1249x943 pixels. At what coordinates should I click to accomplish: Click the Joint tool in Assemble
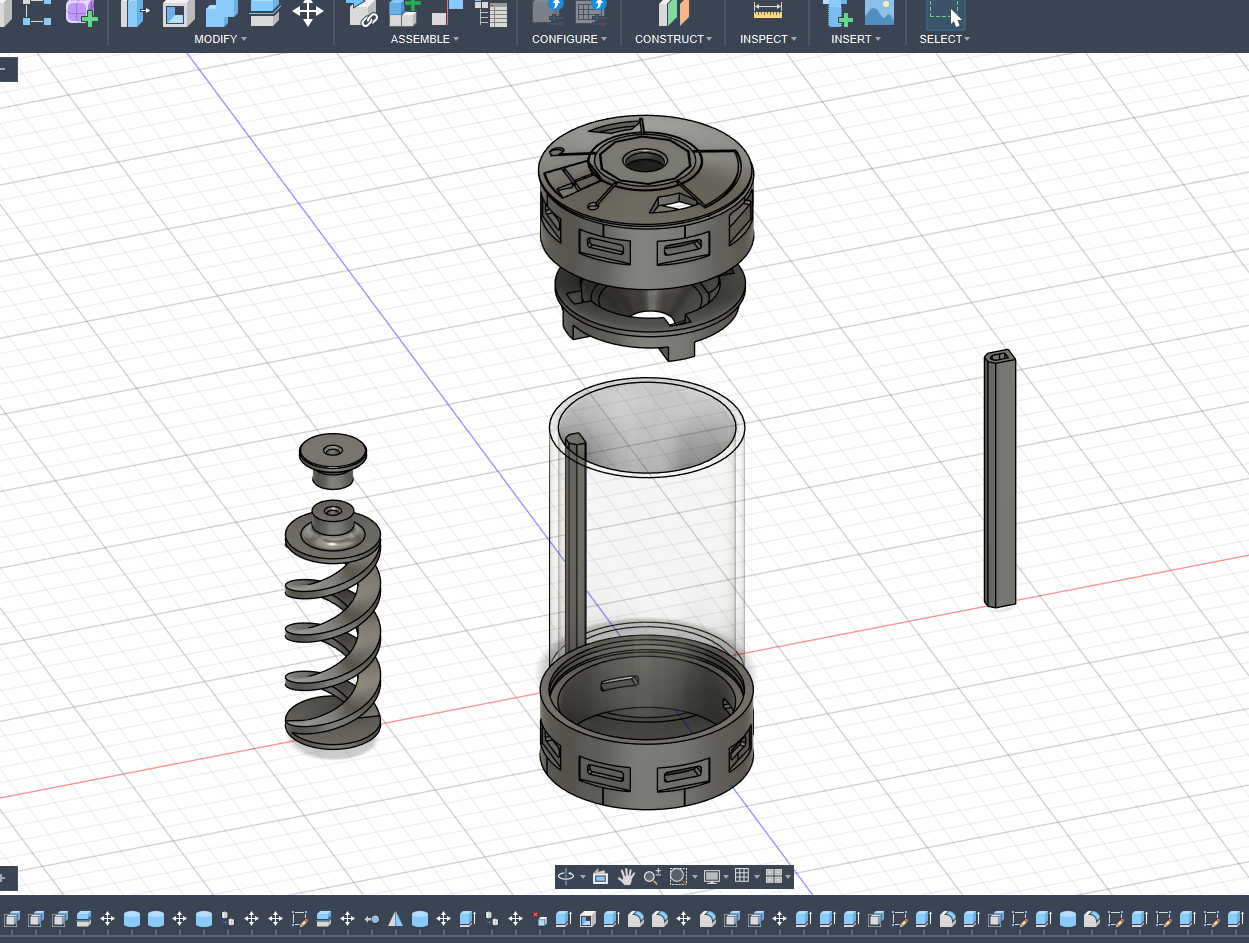click(361, 13)
